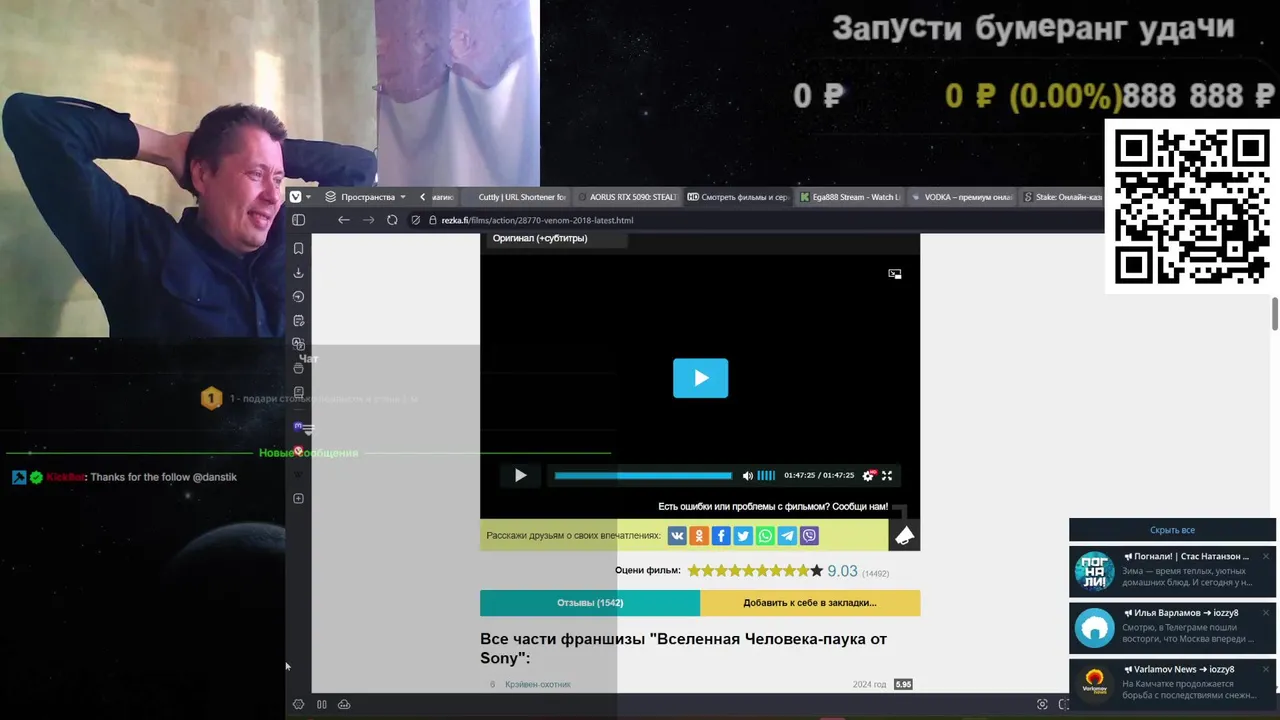Image resolution: width=1280 pixels, height=720 pixels.
Task: Open Крэйвен-охотник franchise link
Action: [538, 685]
